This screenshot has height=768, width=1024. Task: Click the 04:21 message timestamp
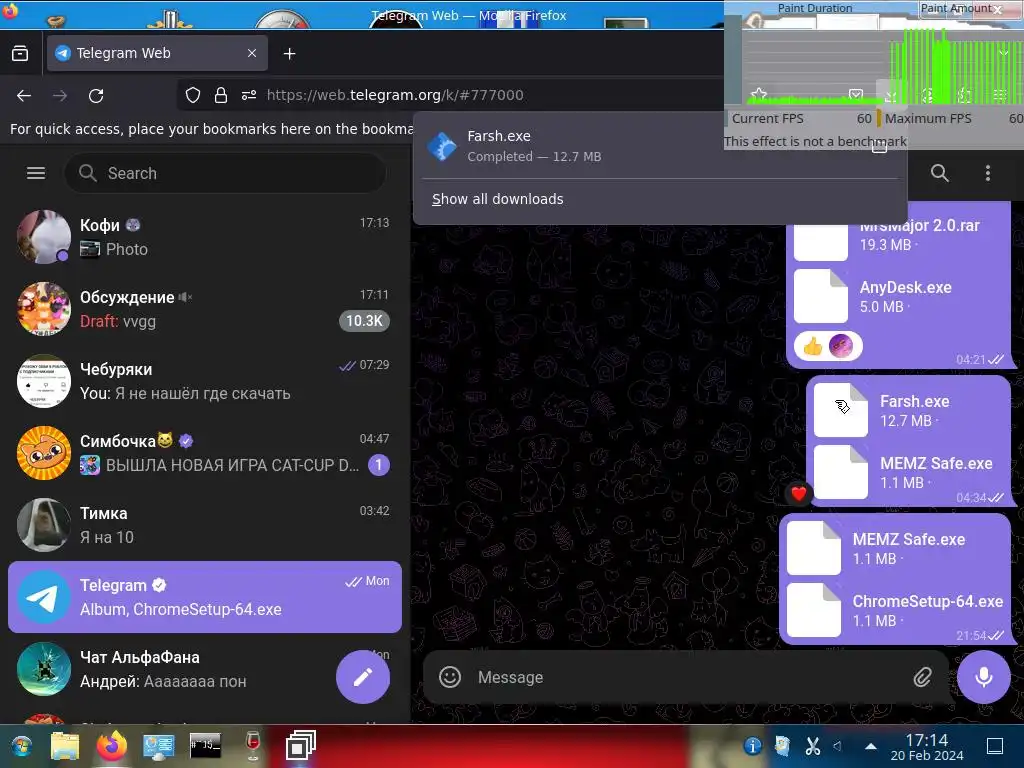coord(970,360)
